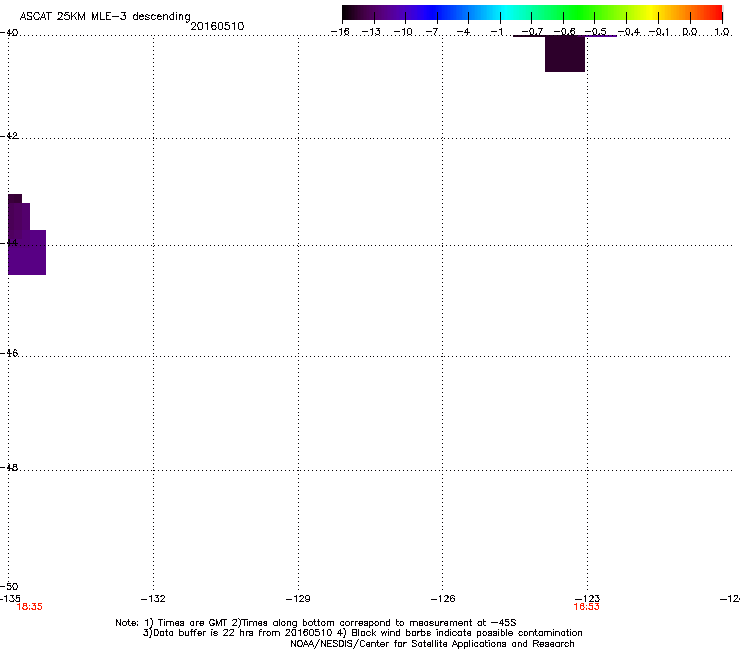Click the -126 longitude axis label

[443, 599]
